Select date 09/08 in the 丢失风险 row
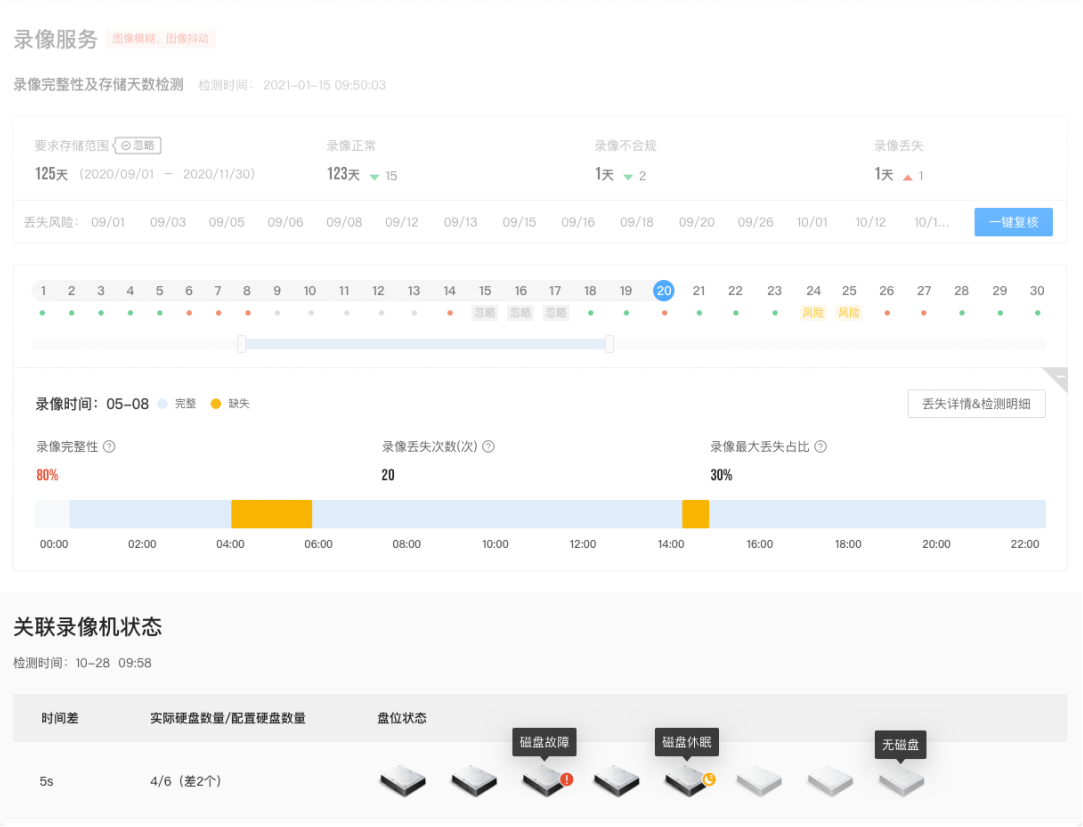Screen dimensions: 1083x827 pyautogui.click(x=344, y=222)
